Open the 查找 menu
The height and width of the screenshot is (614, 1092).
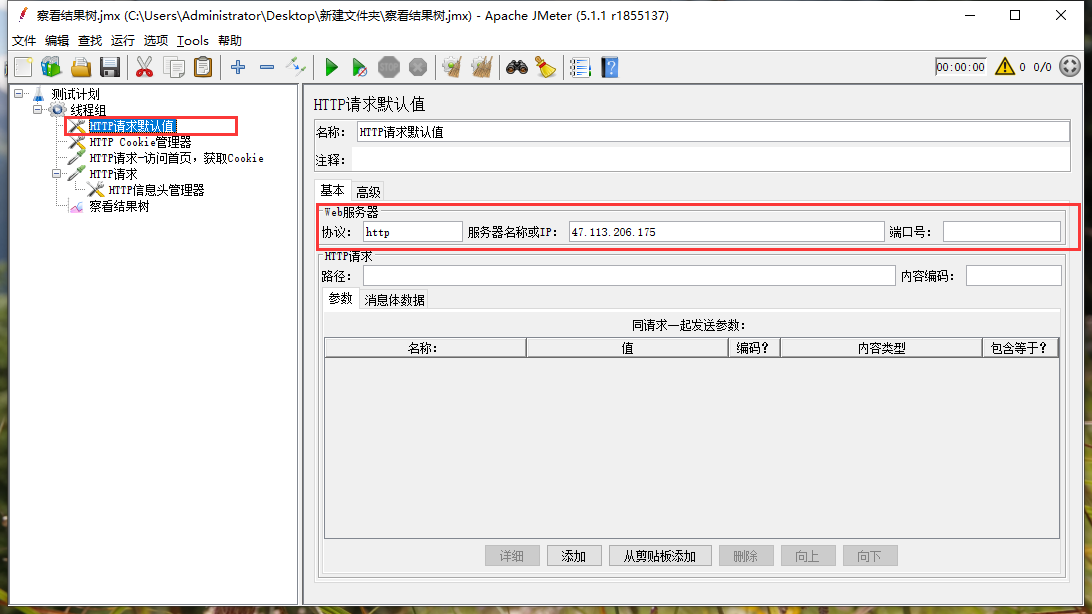[89, 41]
